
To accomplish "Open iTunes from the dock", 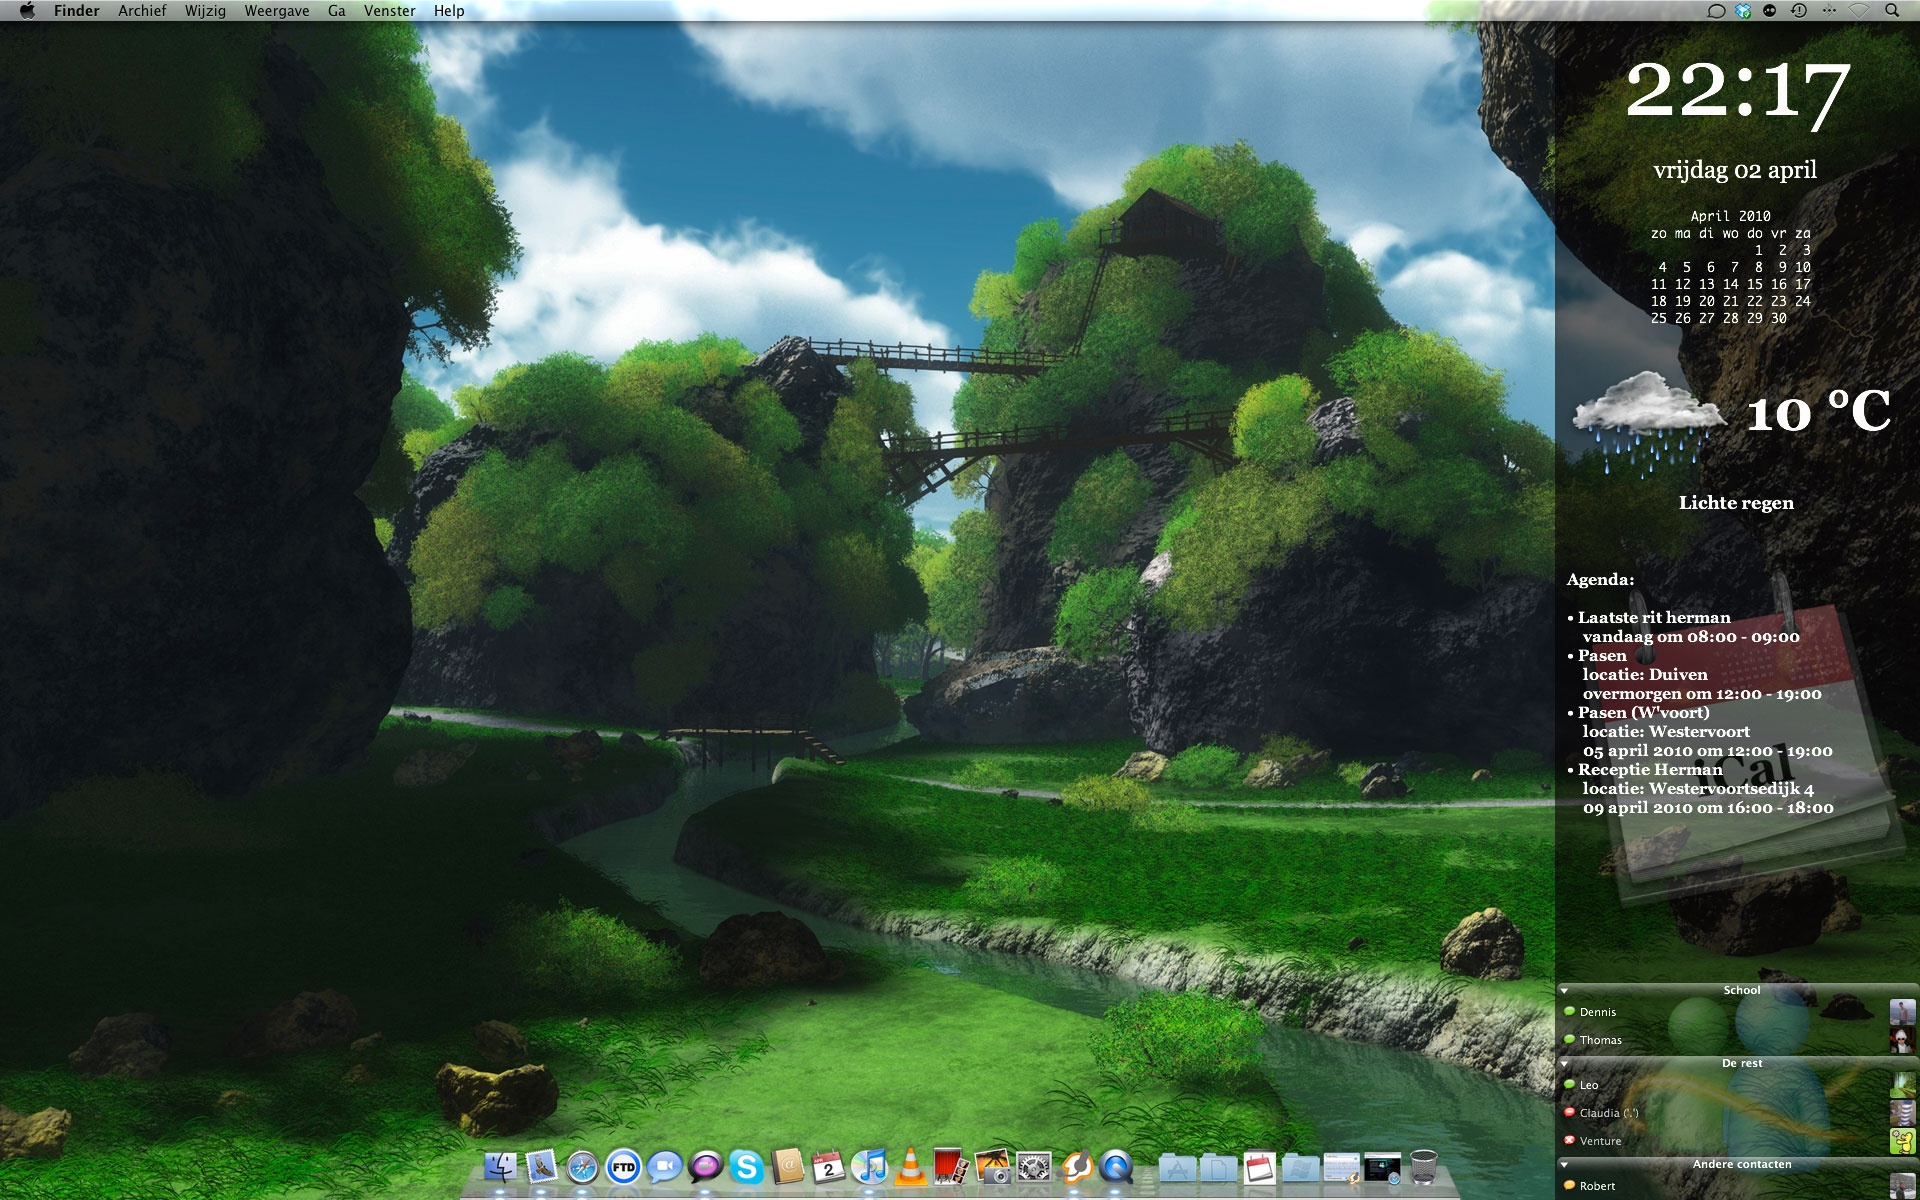I will [870, 1167].
